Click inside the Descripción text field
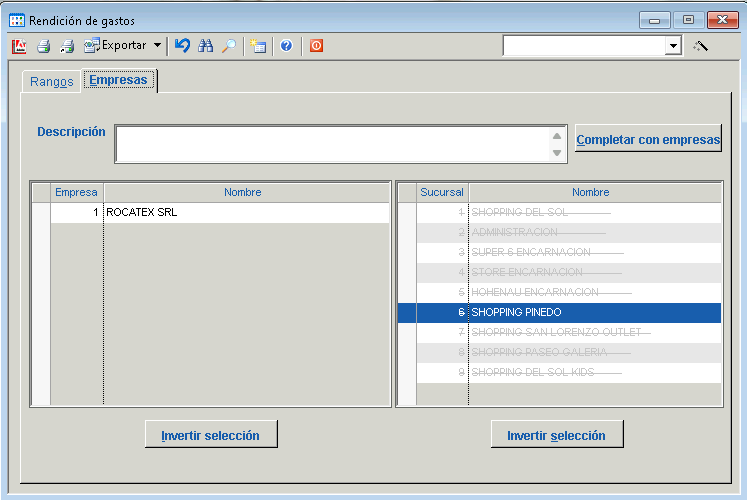747x500 pixels. [x=333, y=144]
